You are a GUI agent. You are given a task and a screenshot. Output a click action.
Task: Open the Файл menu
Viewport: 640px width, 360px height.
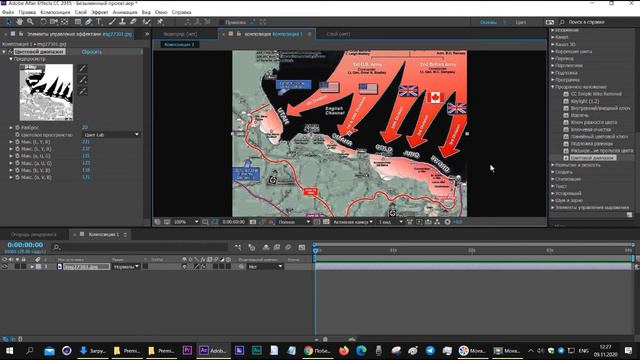point(8,12)
